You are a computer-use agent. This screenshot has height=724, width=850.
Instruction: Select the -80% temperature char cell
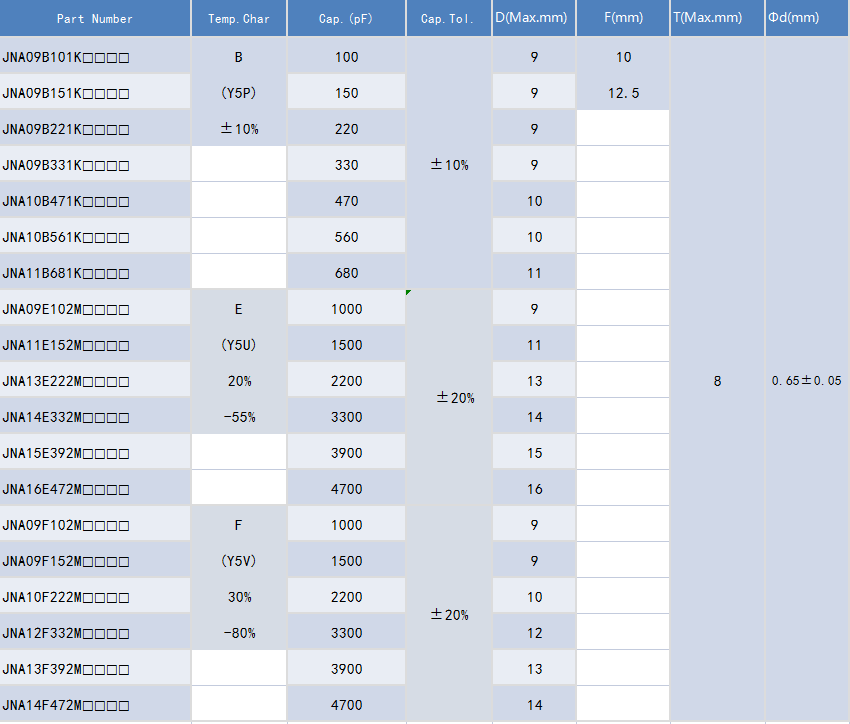pos(239,633)
